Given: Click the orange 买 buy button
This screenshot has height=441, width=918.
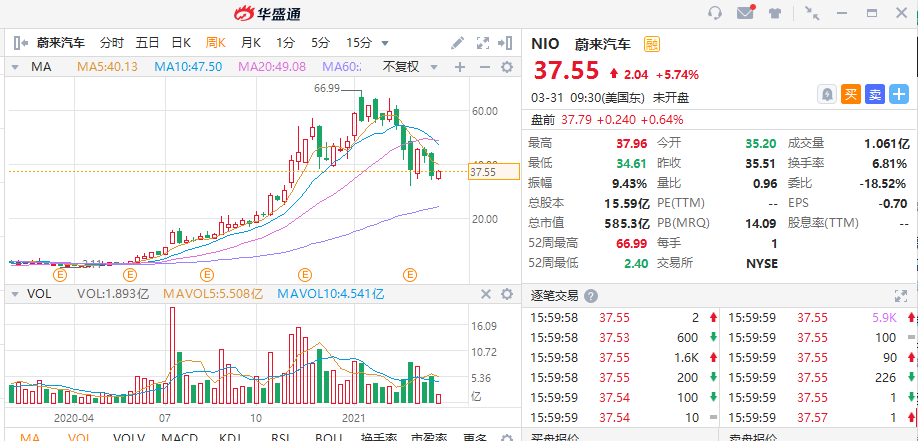Looking at the screenshot, I should pyautogui.click(x=851, y=94).
